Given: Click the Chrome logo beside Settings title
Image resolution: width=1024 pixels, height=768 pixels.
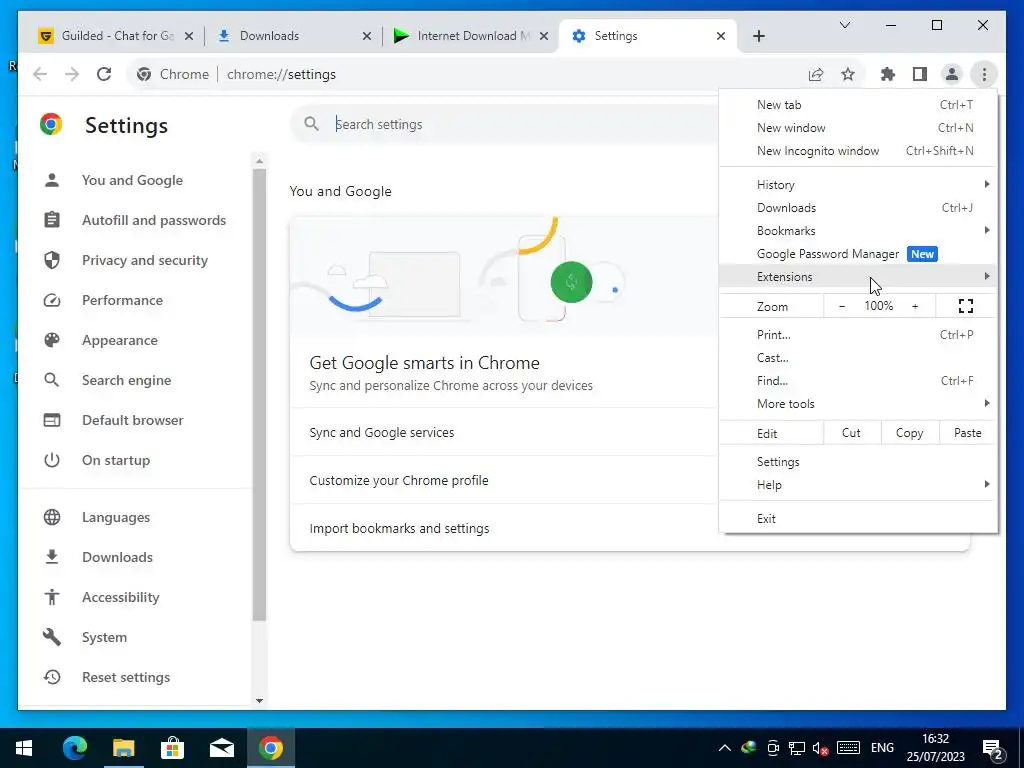Looking at the screenshot, I should 51,124.
